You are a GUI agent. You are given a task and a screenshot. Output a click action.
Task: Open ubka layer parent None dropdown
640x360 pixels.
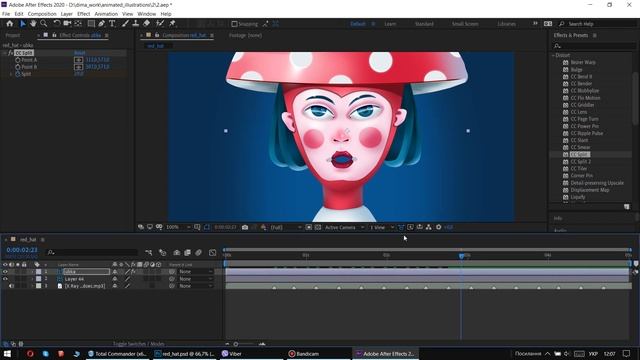click(x=196, y=271)
